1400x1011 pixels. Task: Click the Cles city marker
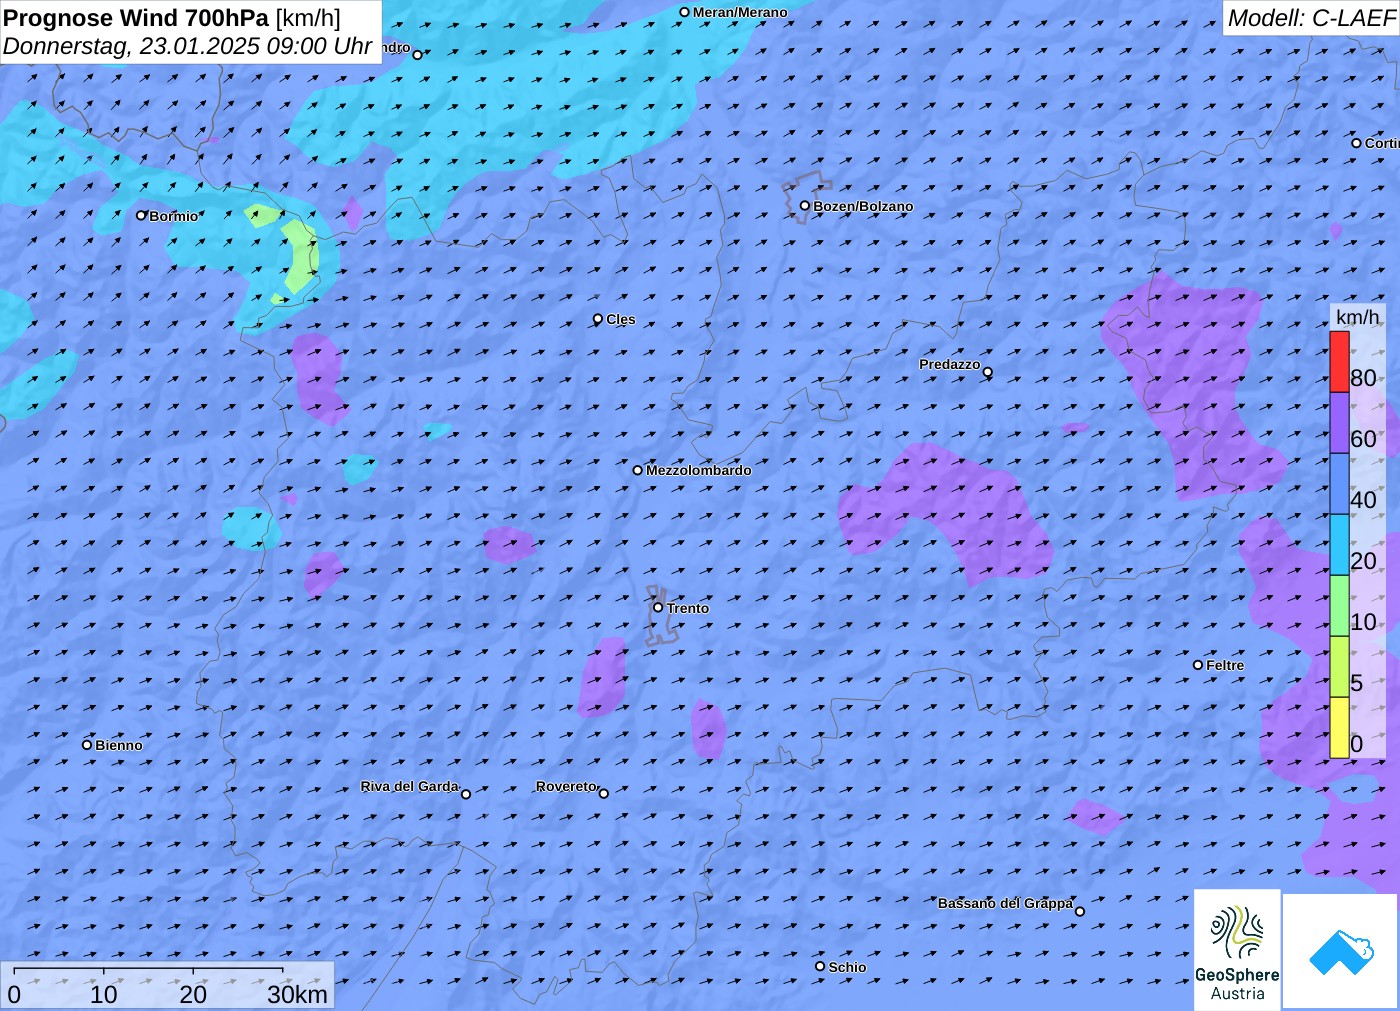pos(598,319)
